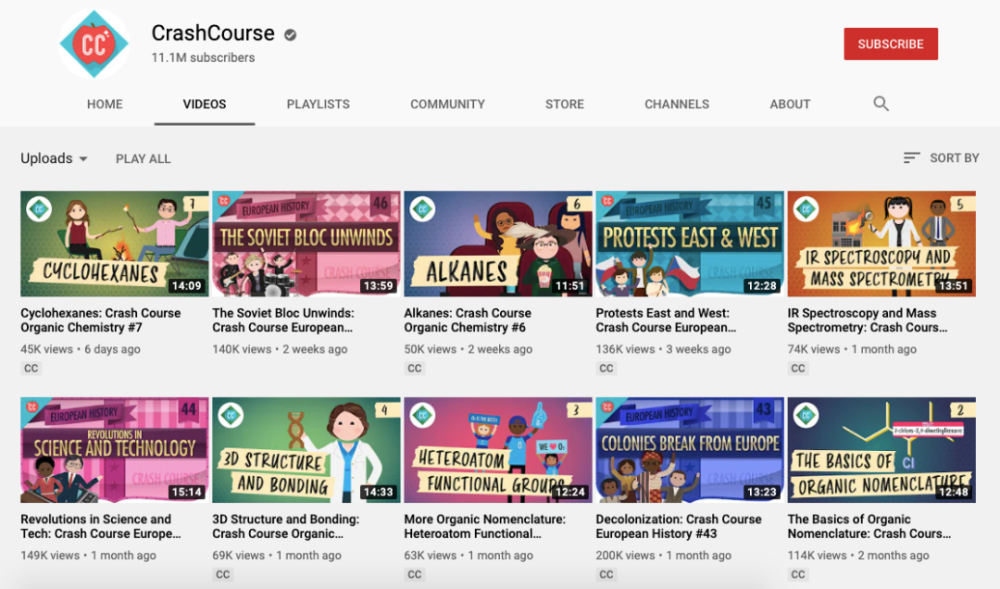The image size is (1000, 589).
Task: Click '149K views • 1 month ago' text
Action: (88, 555)
